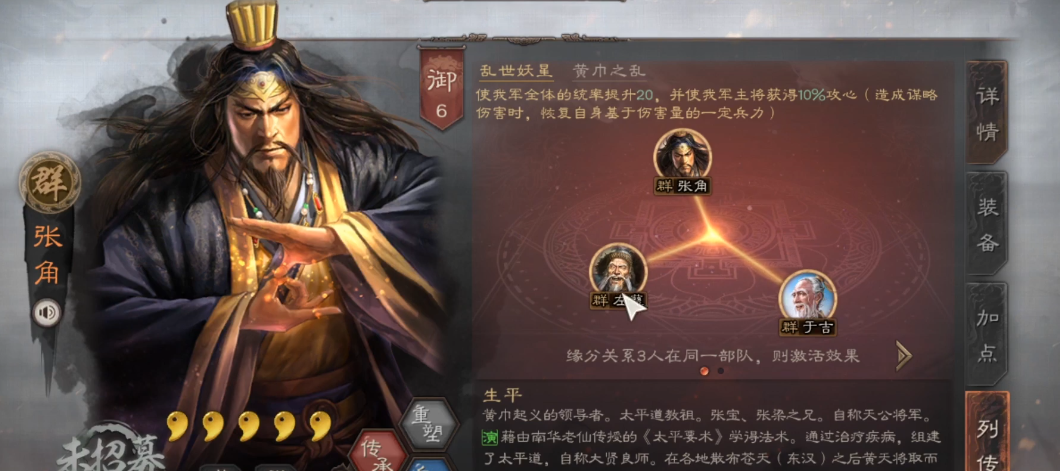Image resolution: width=1060 pixels, height=471 pixels.
Task: Select the first page indicator dot
Action: (704, 370)
